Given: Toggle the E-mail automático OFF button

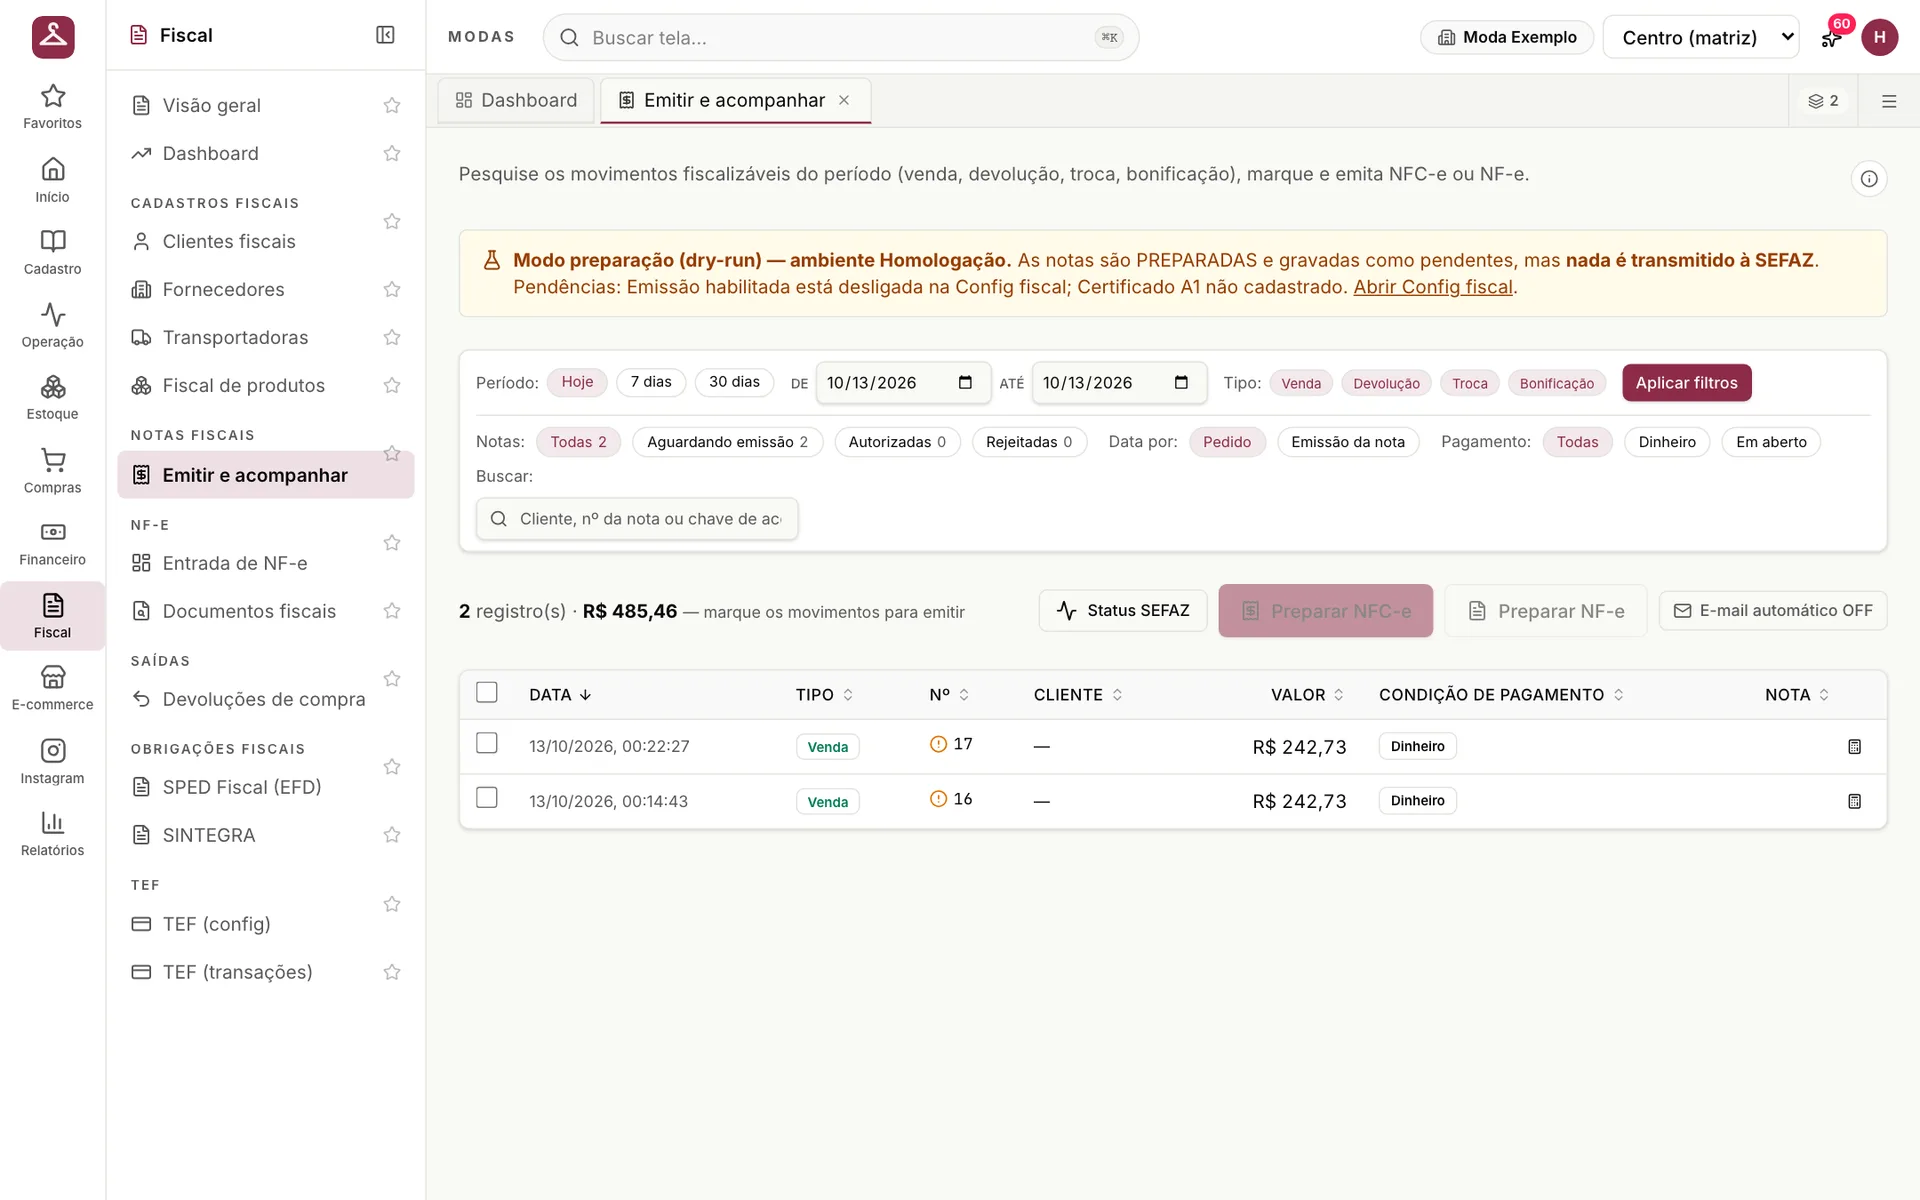Looking at the screenshot, I should (x=1772, y=610).
